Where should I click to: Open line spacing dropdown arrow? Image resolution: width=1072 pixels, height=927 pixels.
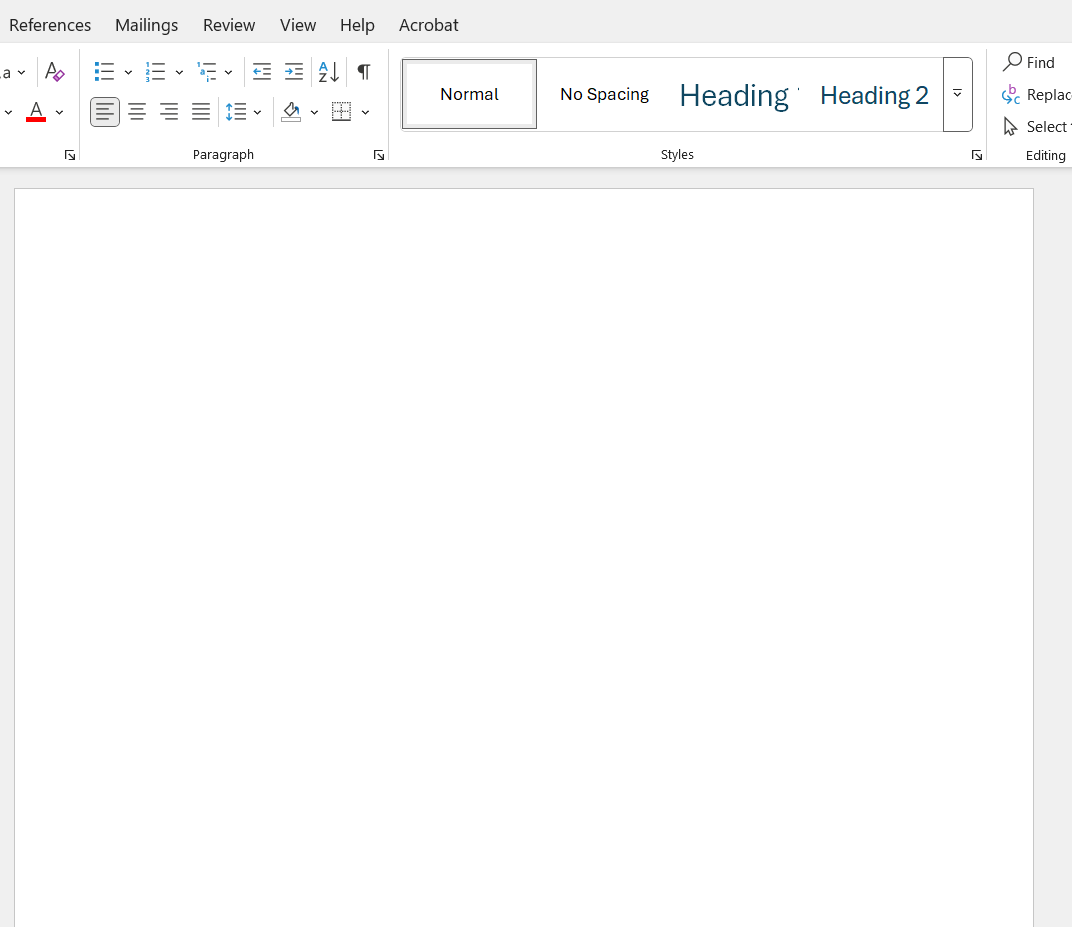(258, 112)
